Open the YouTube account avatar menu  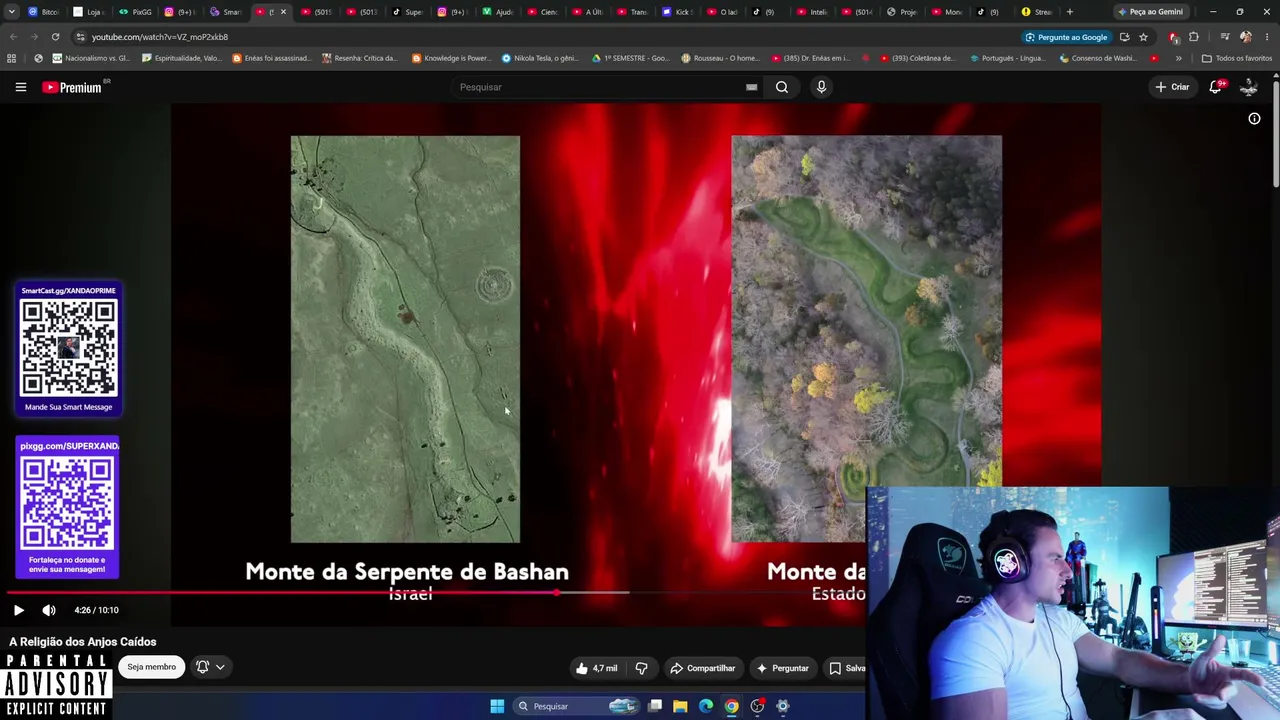pyautogui.click(x=1248, y=87)
